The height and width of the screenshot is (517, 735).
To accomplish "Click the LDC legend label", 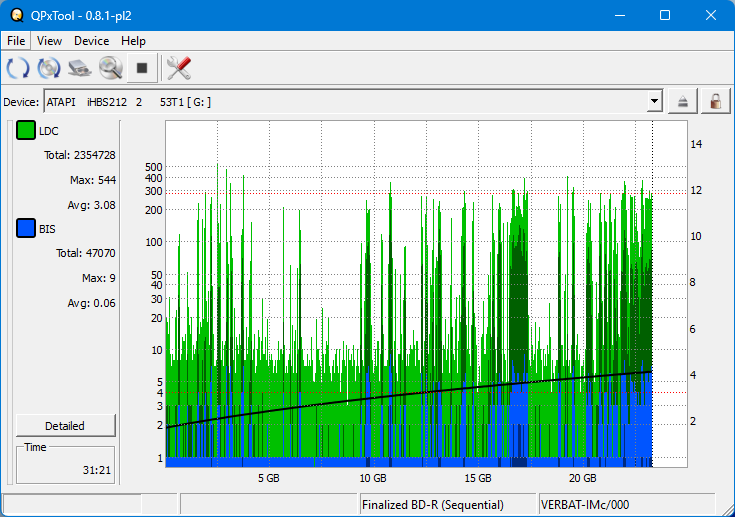I will click(x=49, y=131).
